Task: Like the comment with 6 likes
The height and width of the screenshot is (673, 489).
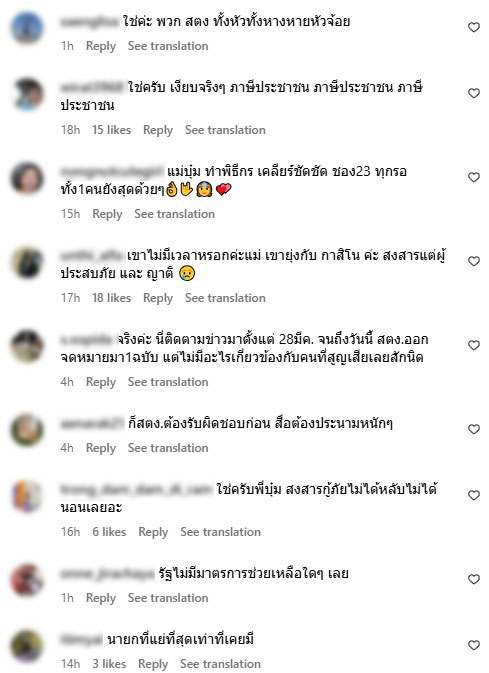Action: pos(474,495)
